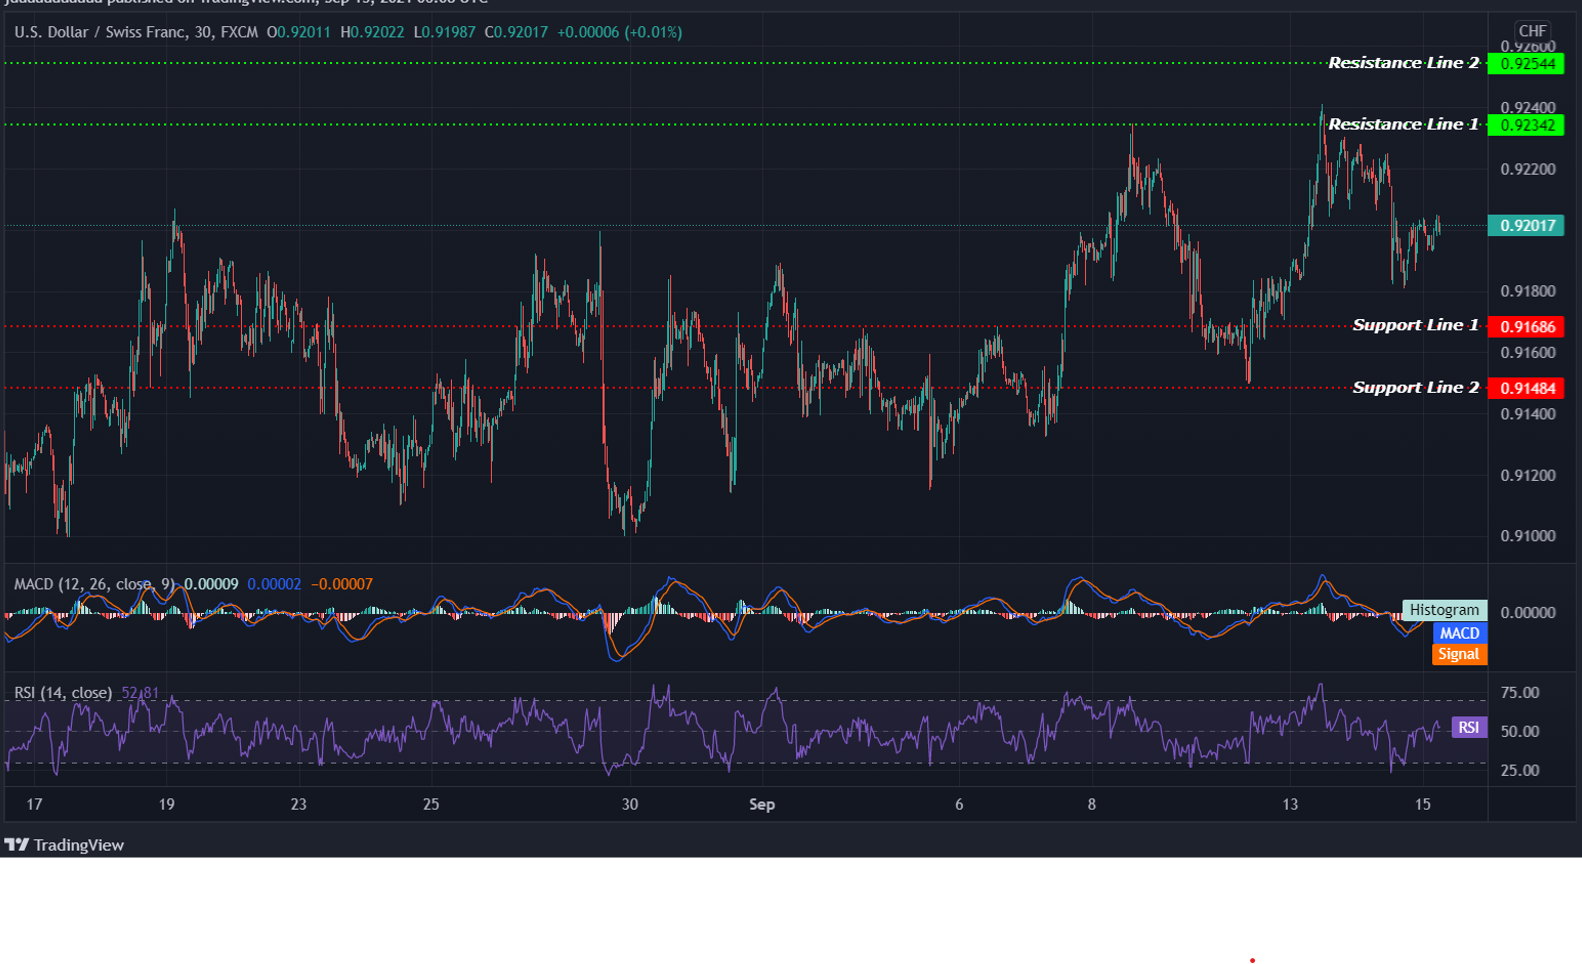Click the orange Signal legend tag
This screenshot has width=1582, height=964.
1459,654
